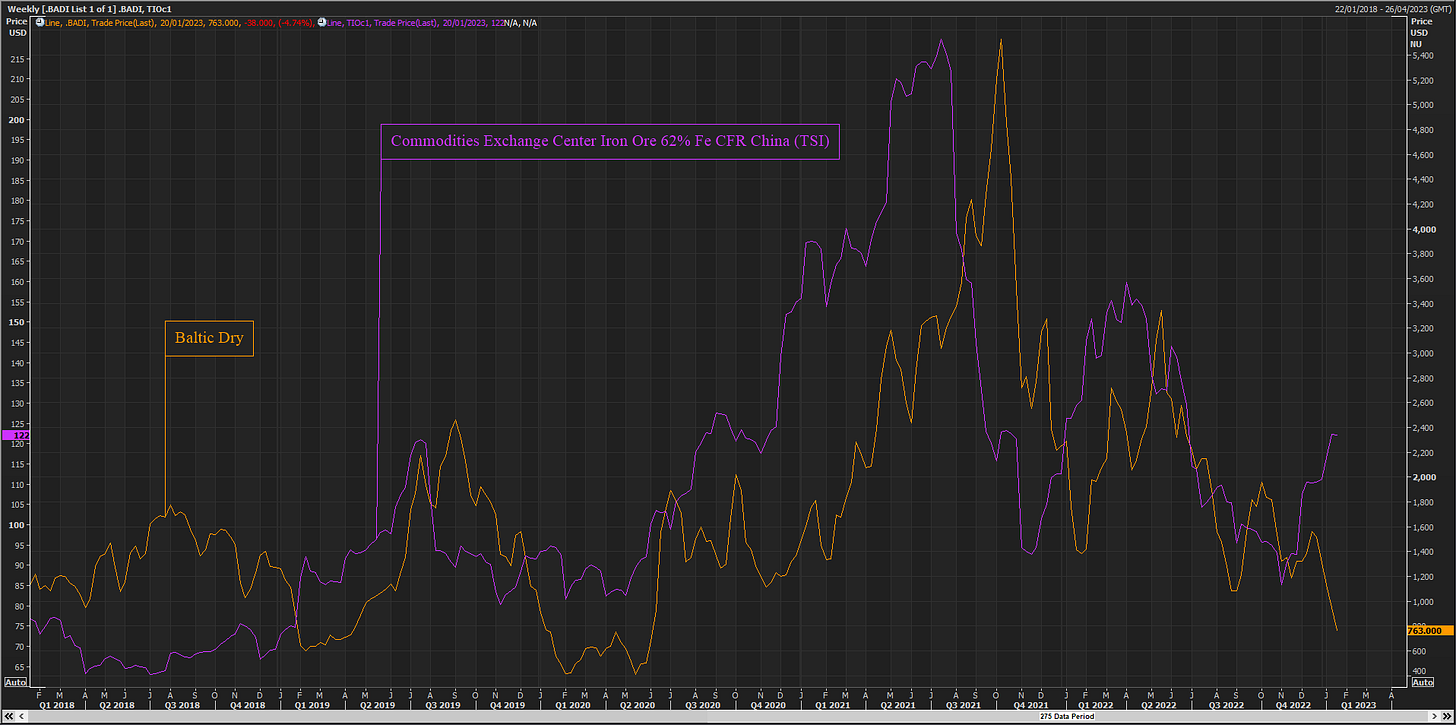Click the 150 value on left axis
The image size is (1456, 725).
click(x=16, y=323)
